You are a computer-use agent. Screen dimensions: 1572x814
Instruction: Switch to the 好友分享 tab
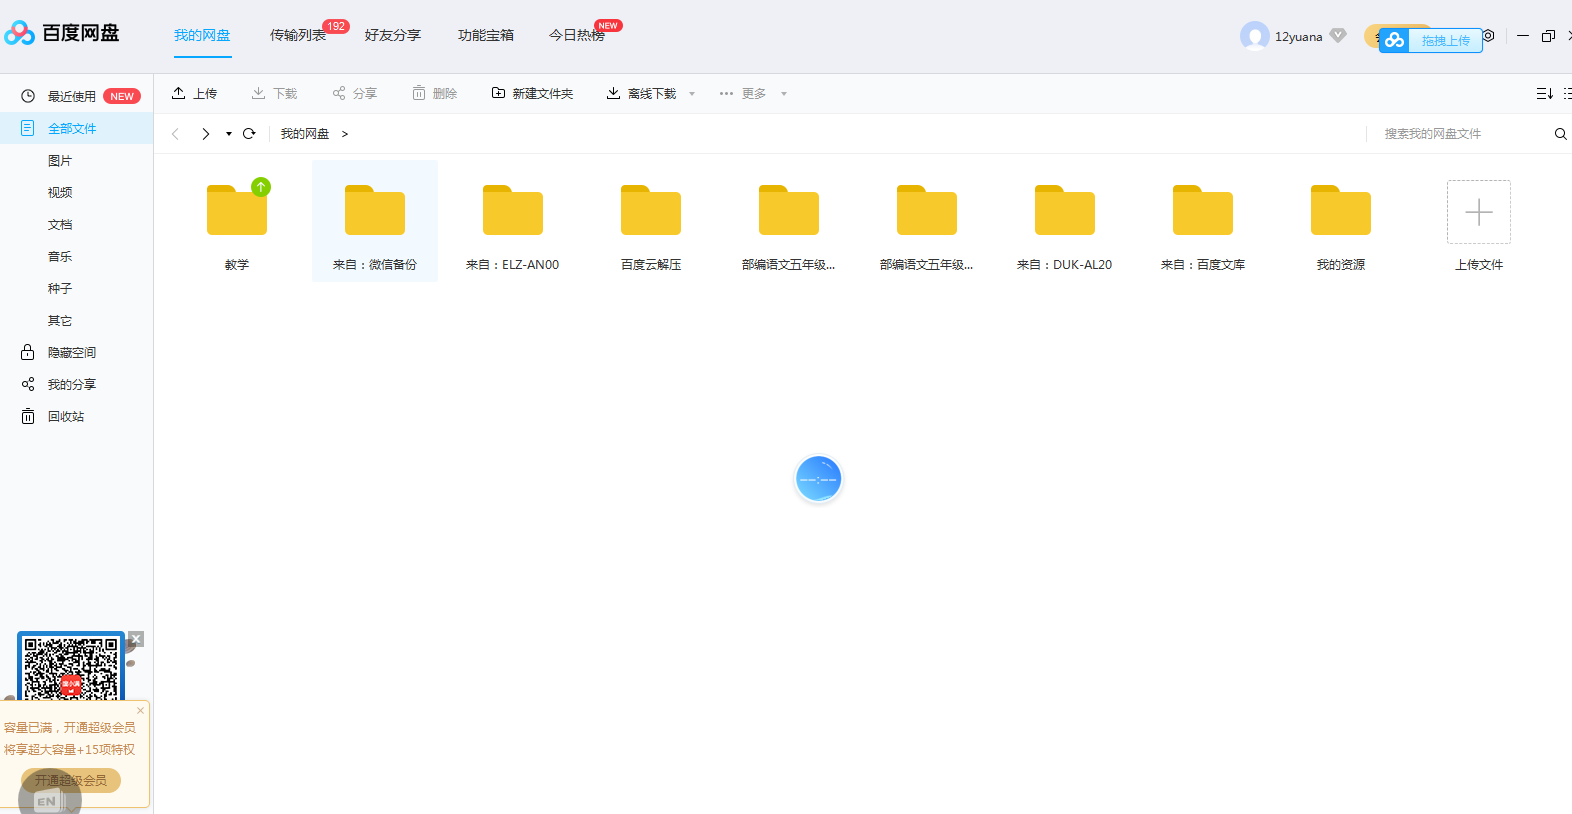392,36
